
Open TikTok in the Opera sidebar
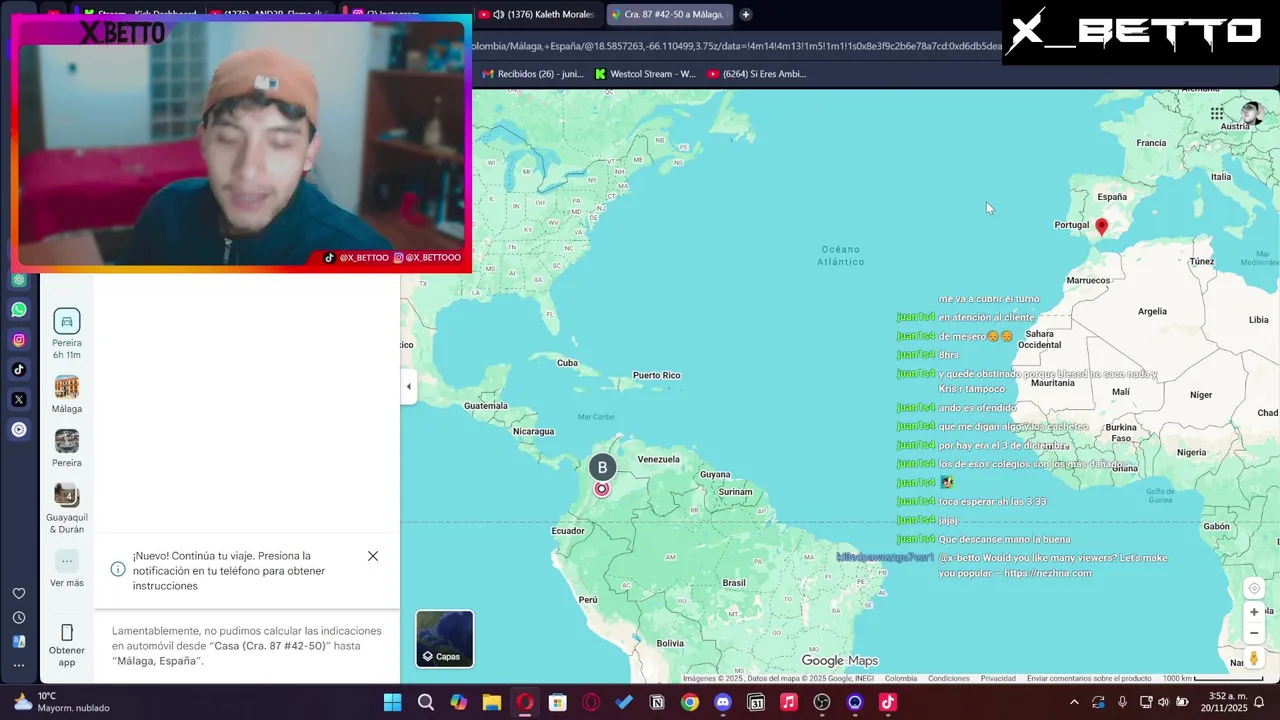tap(19, 370)
